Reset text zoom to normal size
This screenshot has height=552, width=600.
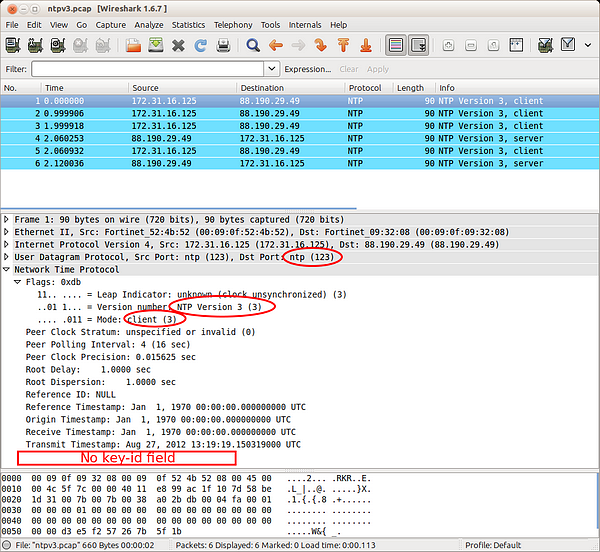(494, 46)
